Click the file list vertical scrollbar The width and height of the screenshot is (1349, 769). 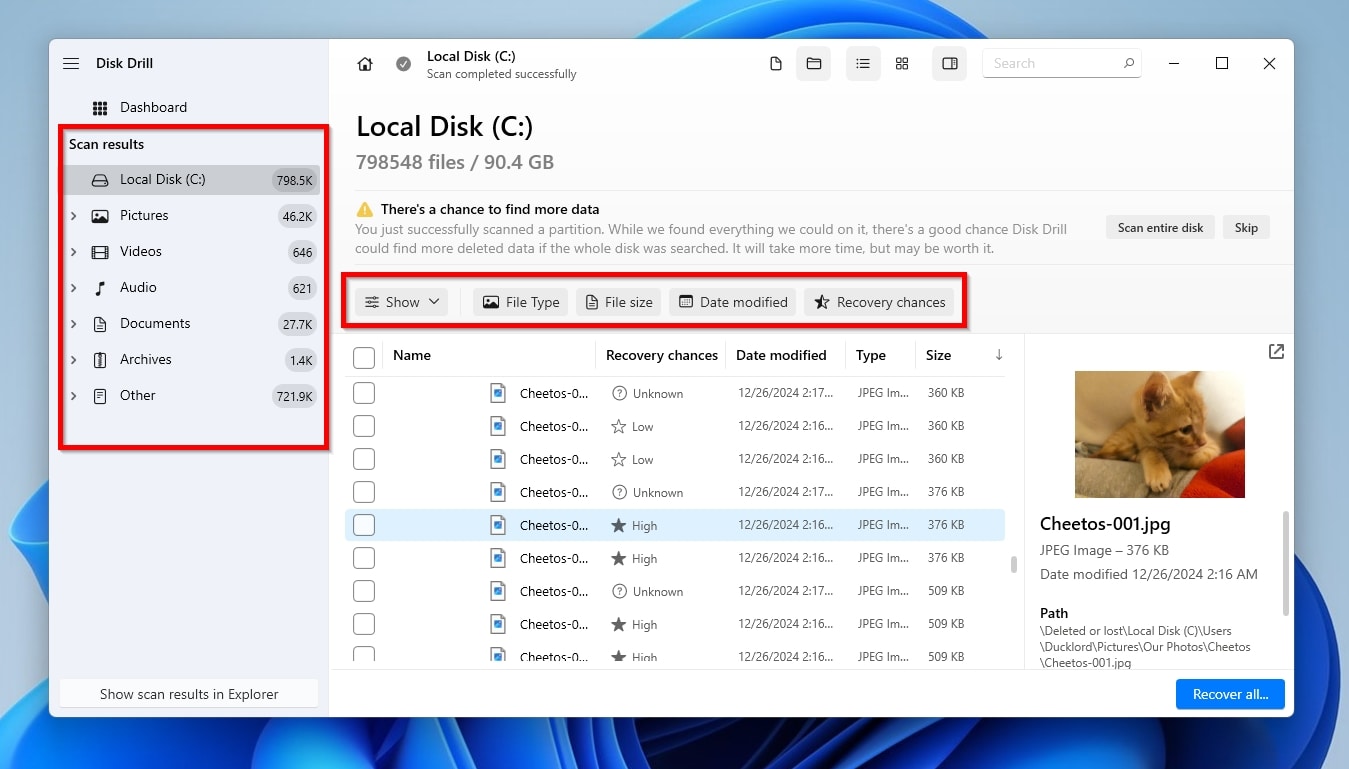click(1013, 565)
